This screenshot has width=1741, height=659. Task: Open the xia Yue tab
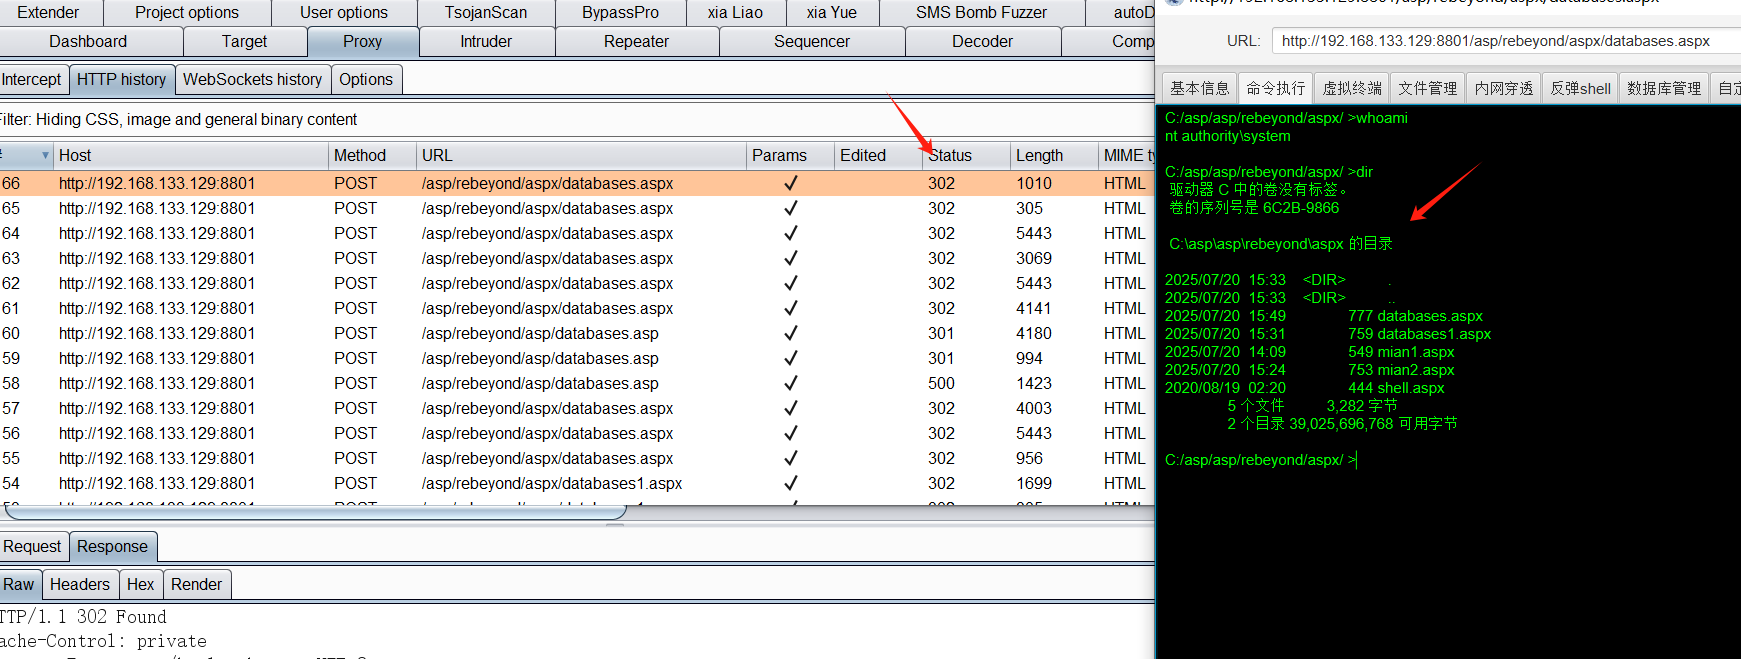coord(831,12)
